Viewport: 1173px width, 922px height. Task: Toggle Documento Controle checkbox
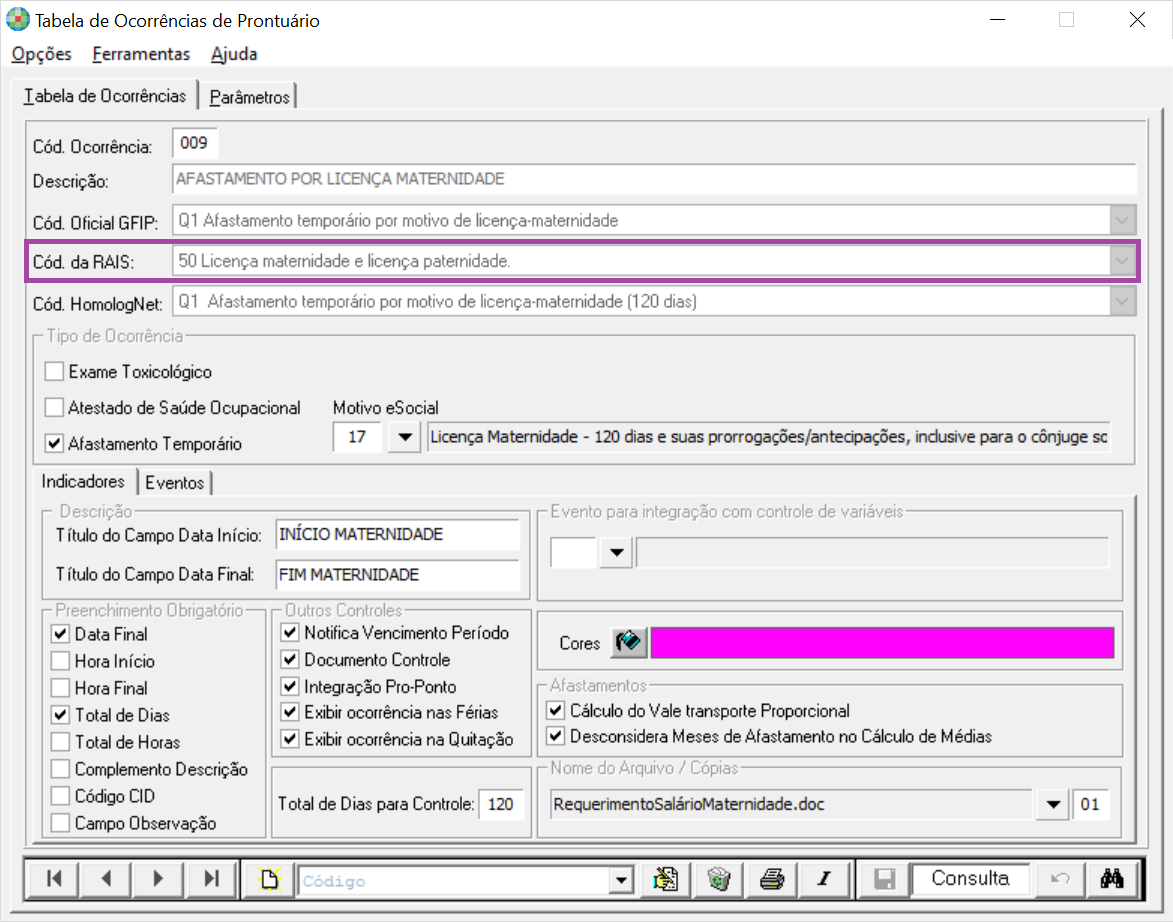(290, 659)
